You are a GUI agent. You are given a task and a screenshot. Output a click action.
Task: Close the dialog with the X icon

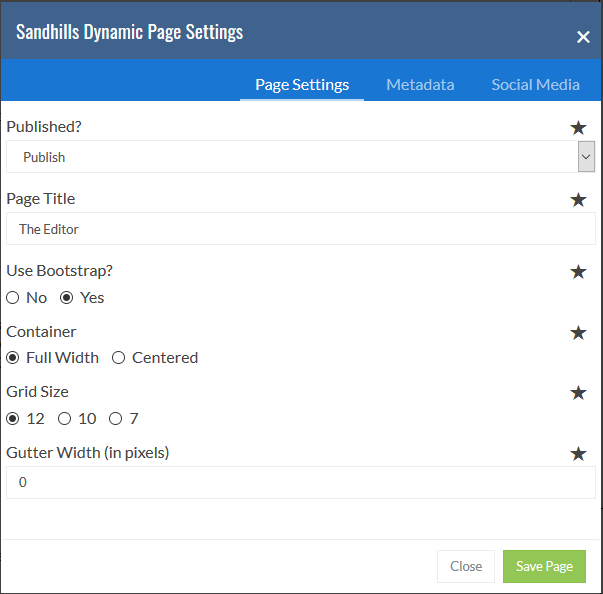[x=583, y=37]
